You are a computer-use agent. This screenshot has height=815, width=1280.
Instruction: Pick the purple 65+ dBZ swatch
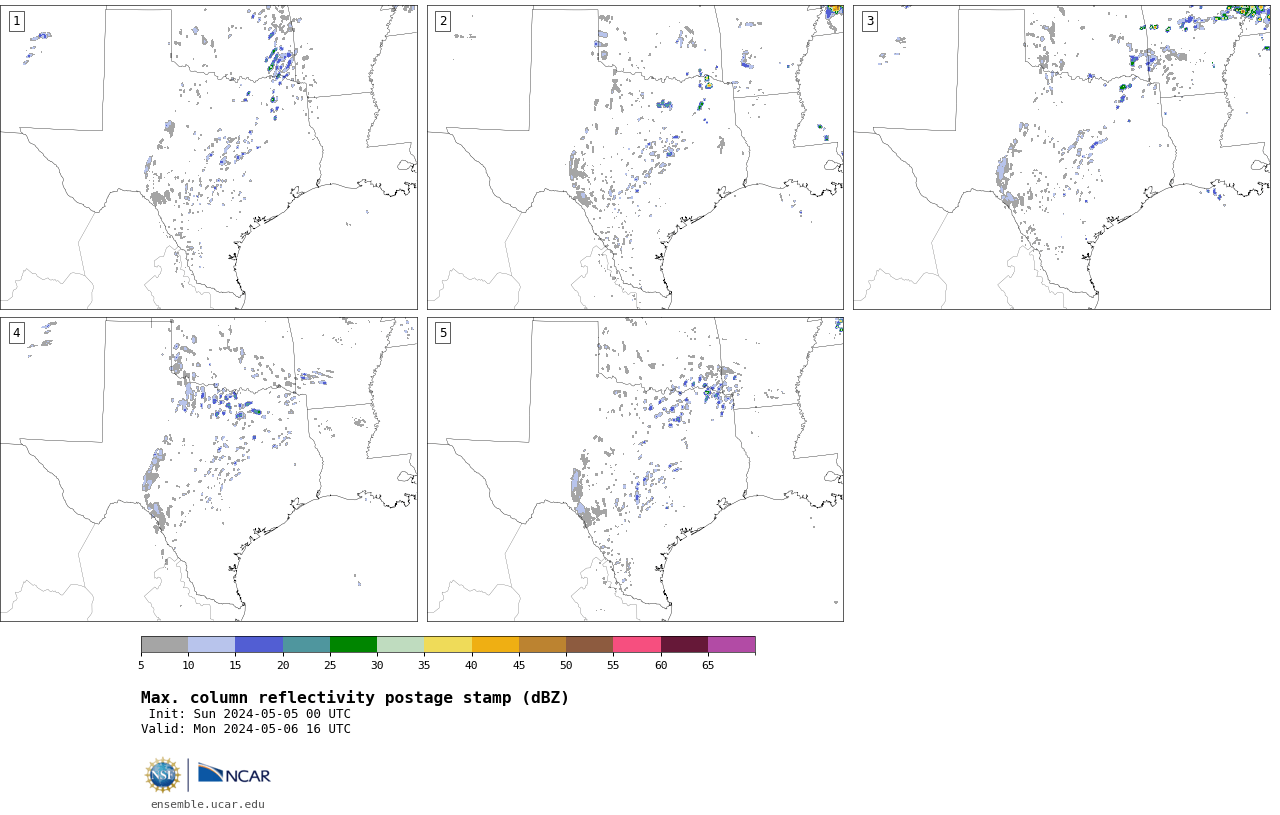(732, 645)
